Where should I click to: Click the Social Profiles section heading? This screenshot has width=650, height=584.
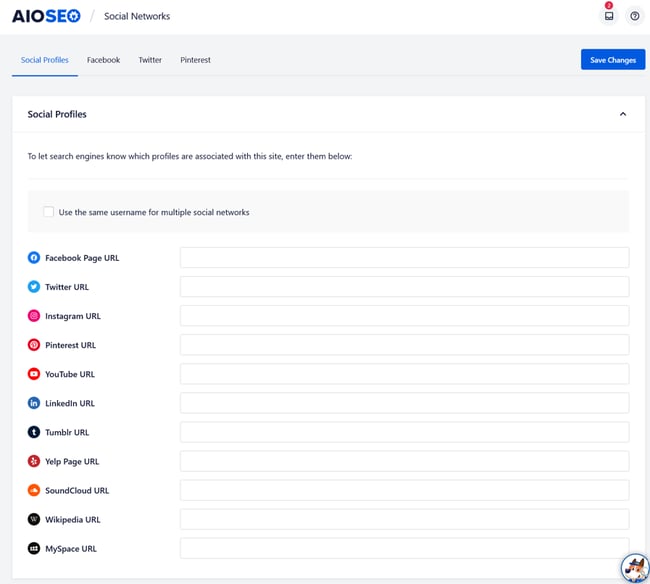[57, 114]
